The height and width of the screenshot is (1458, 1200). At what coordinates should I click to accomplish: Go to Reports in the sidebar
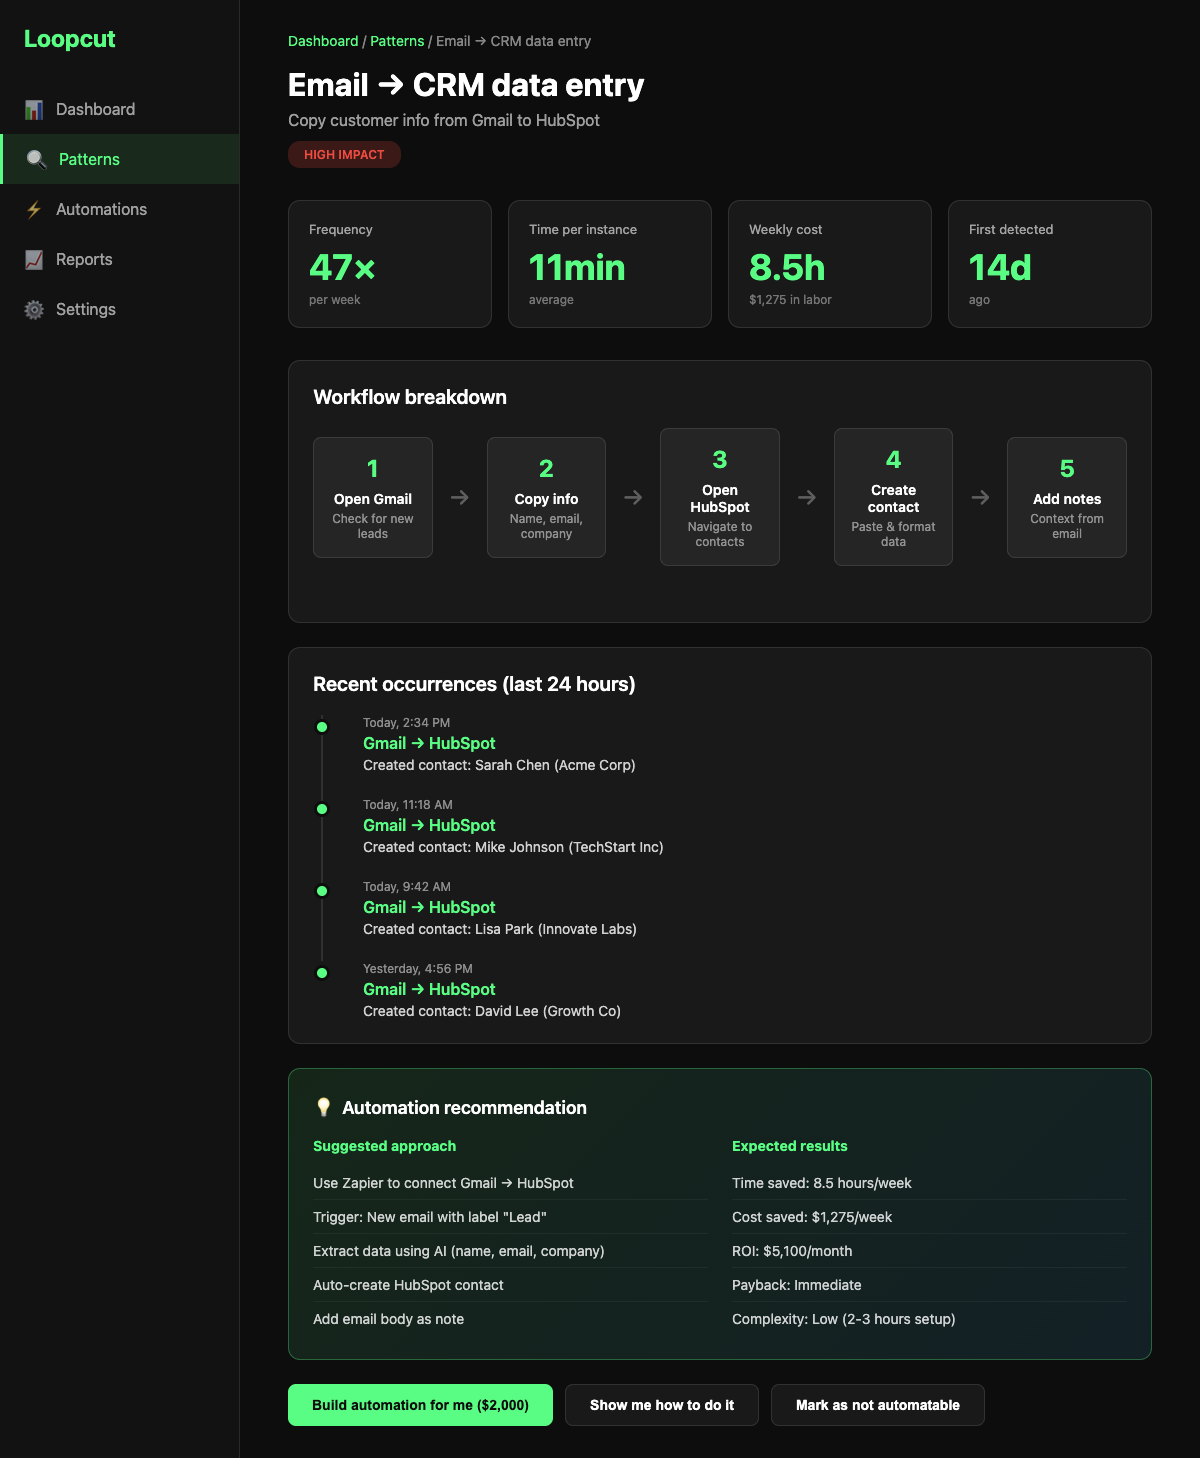[x=84, y=259]
